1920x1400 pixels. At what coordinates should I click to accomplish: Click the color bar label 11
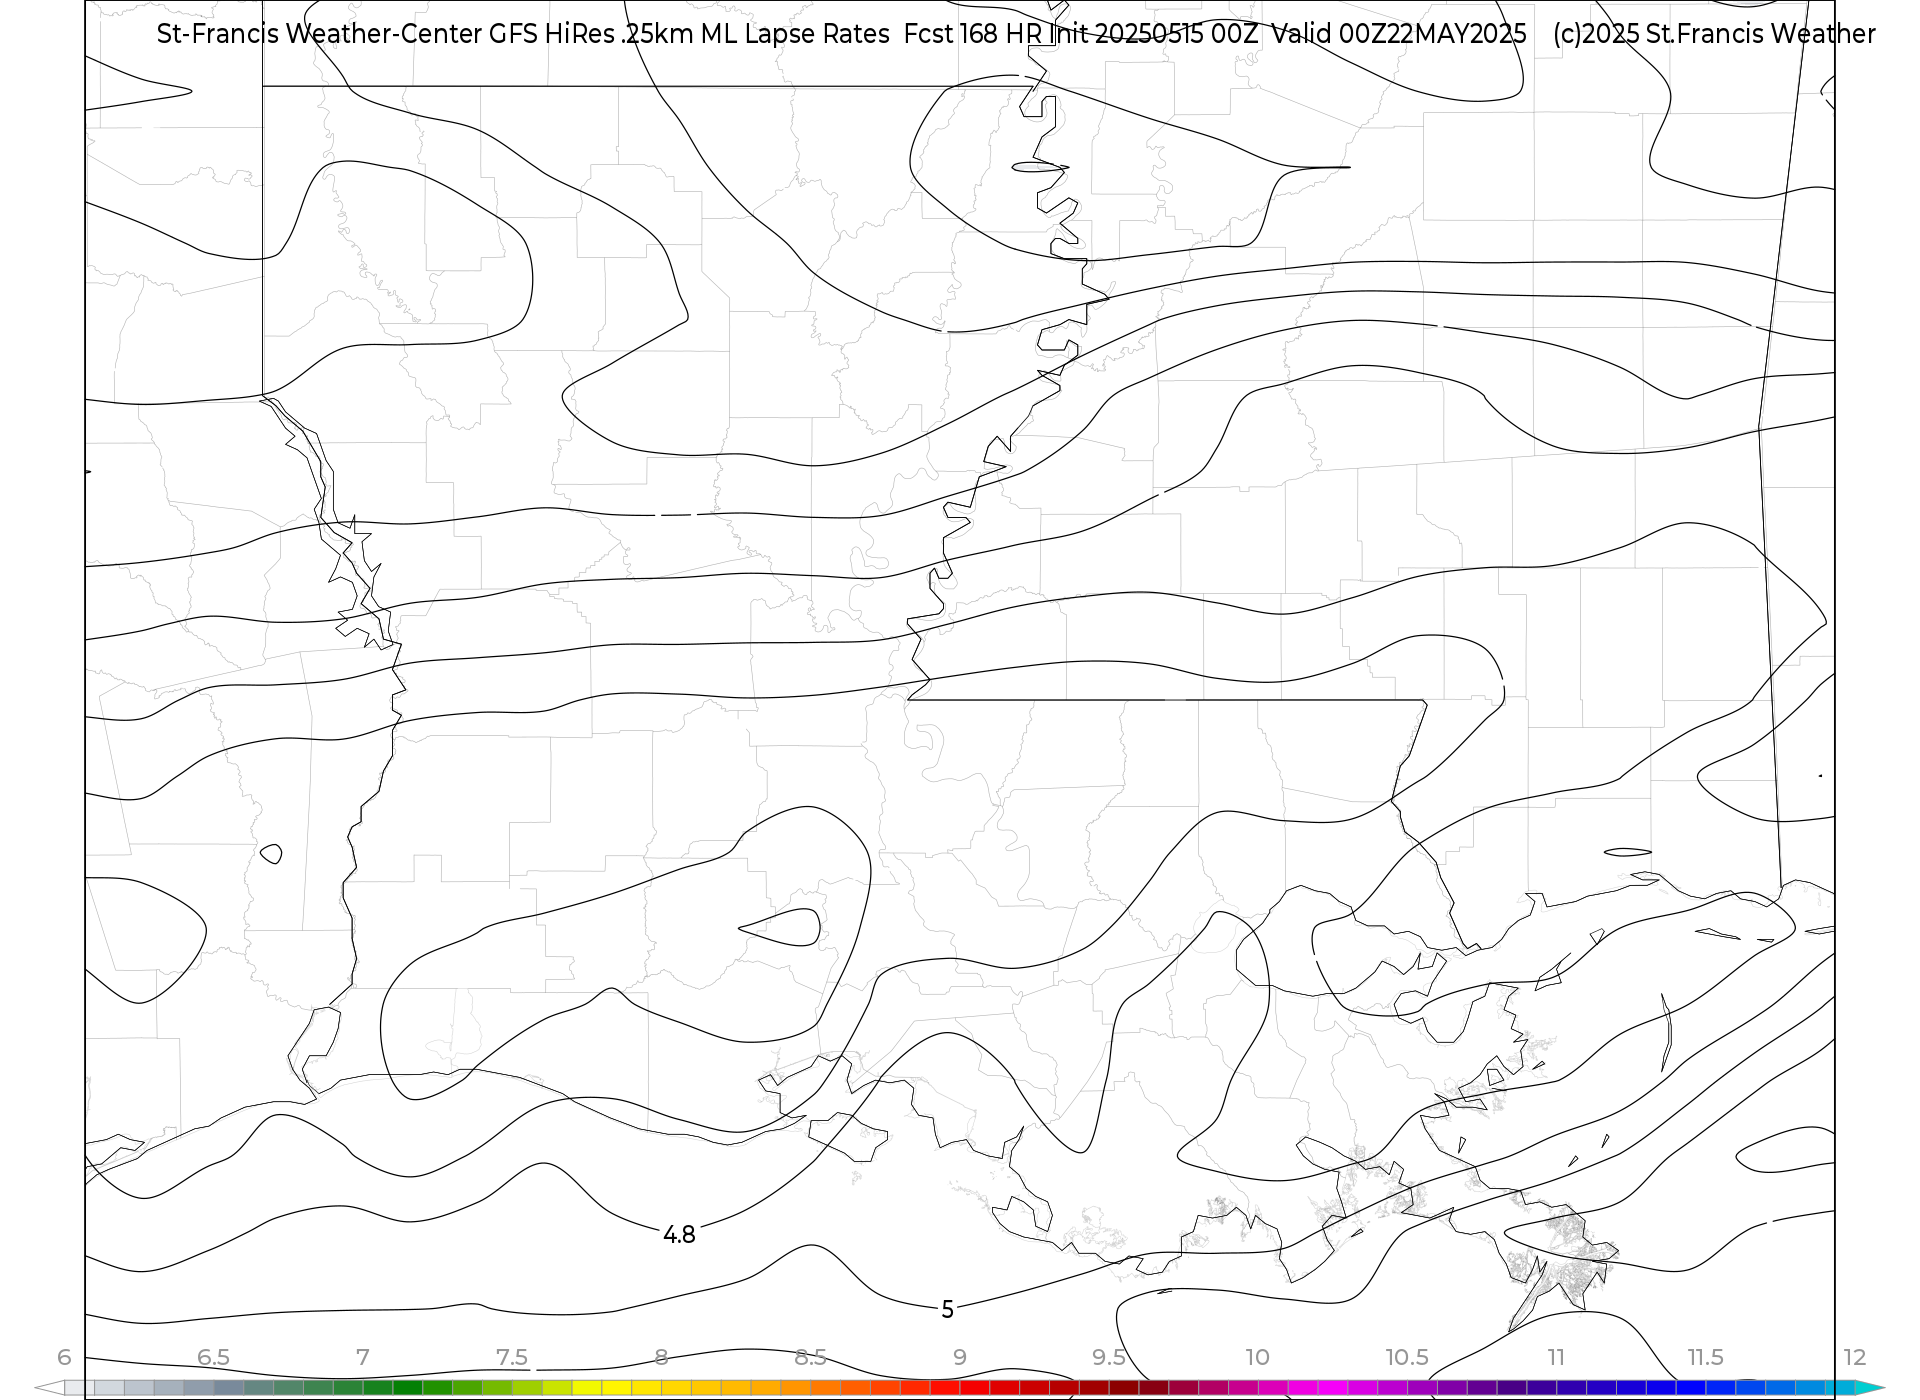(x=1556, y=1357)
